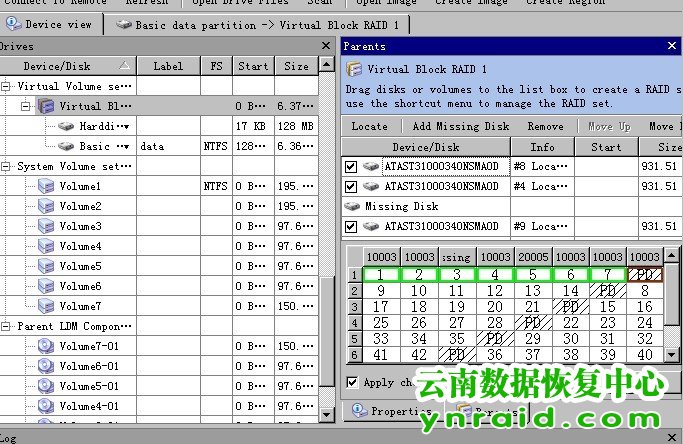The image size is (683, 444).
Task: Click the Basic data partition drive icon
Action: (x=65, y=146)
